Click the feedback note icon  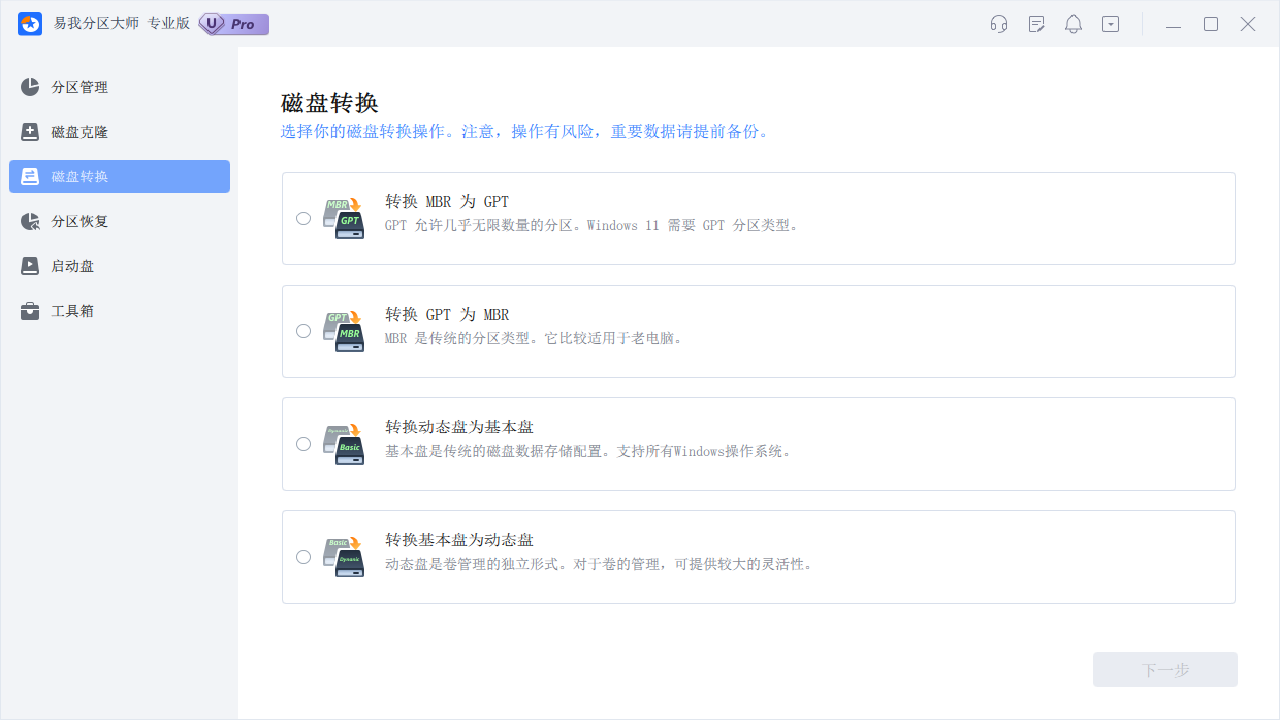tap(1036, 24)
